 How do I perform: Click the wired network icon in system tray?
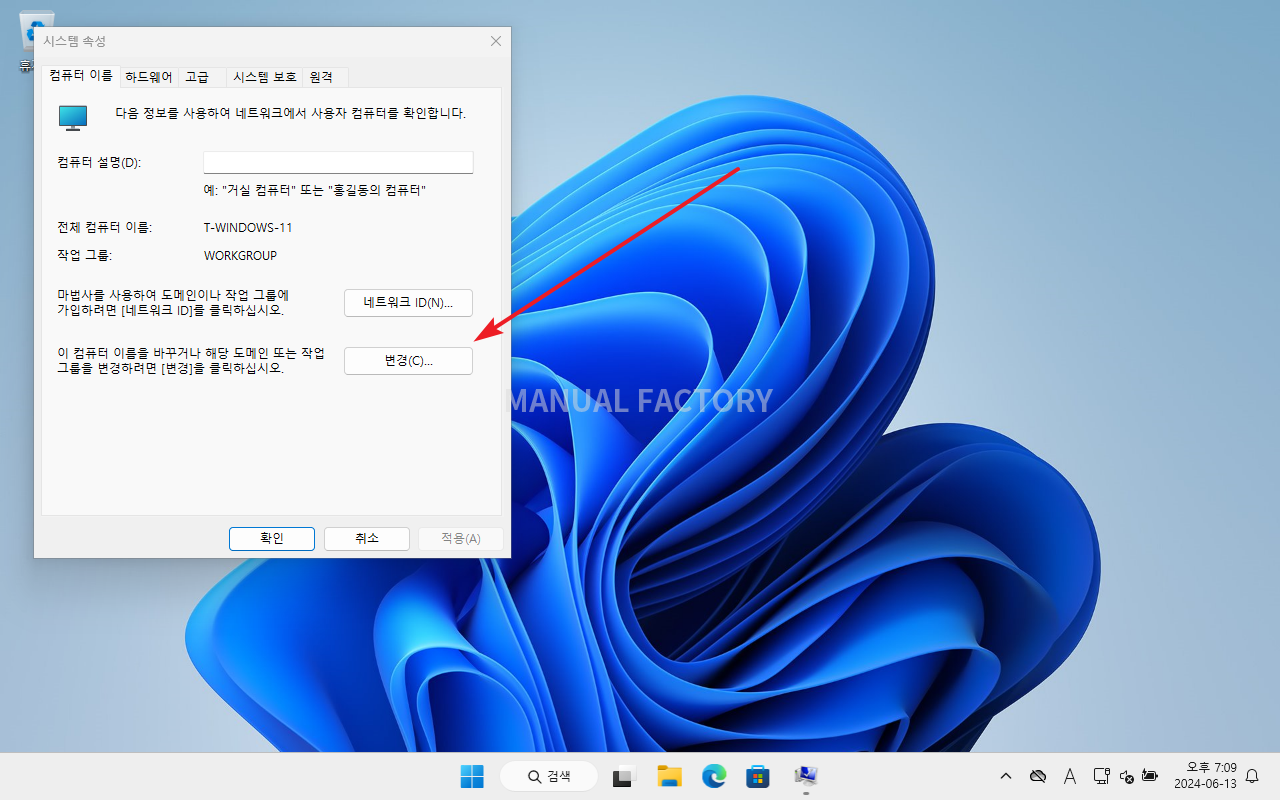pyautogui.click(x=1101, y=776)
